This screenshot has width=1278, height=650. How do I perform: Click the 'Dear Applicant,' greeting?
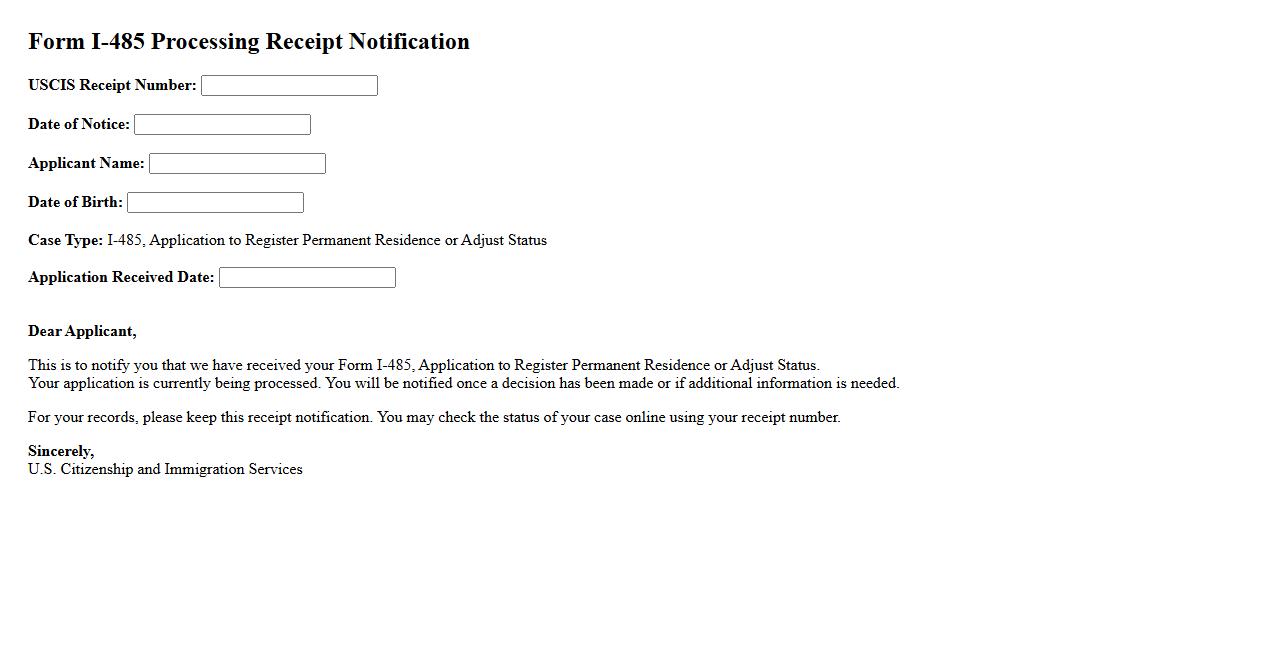click(x=82, y=332)
